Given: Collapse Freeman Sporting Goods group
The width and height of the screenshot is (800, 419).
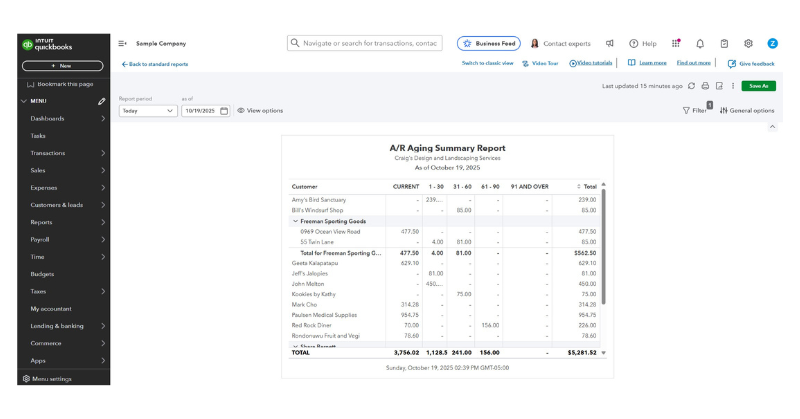Looking at the screenshot, I should coord(295,221).
